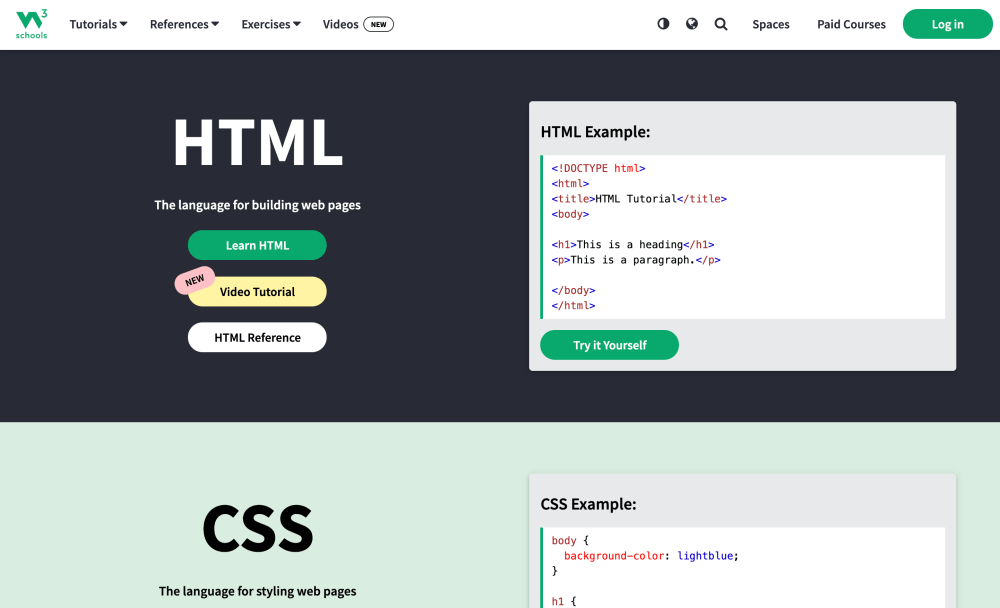Click the lightblue color keyword in CSS example

706,555
